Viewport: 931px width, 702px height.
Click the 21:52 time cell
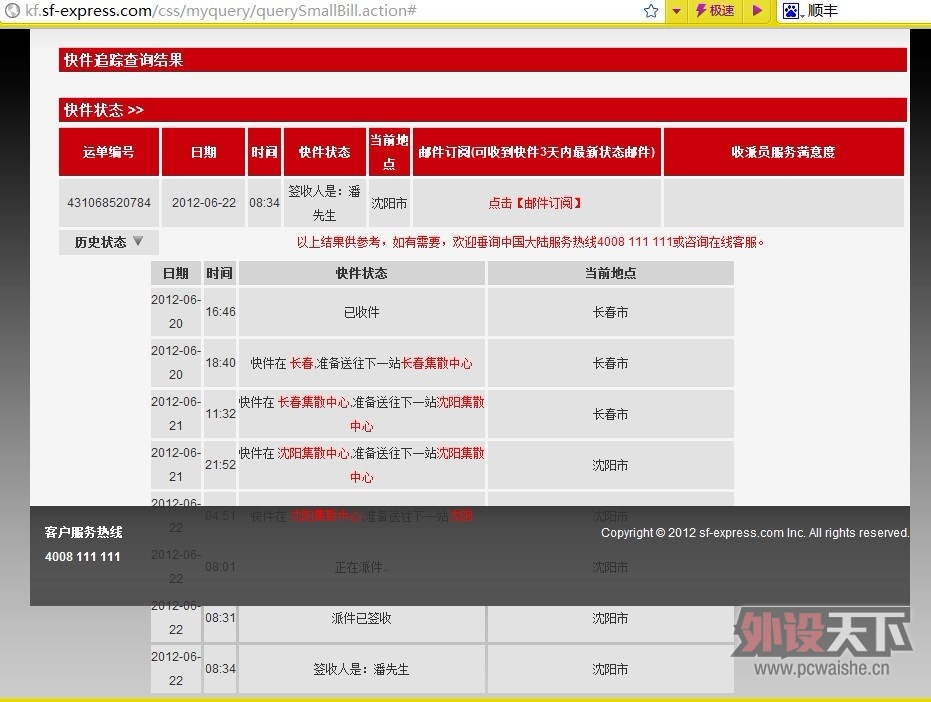tap(220, 465)
